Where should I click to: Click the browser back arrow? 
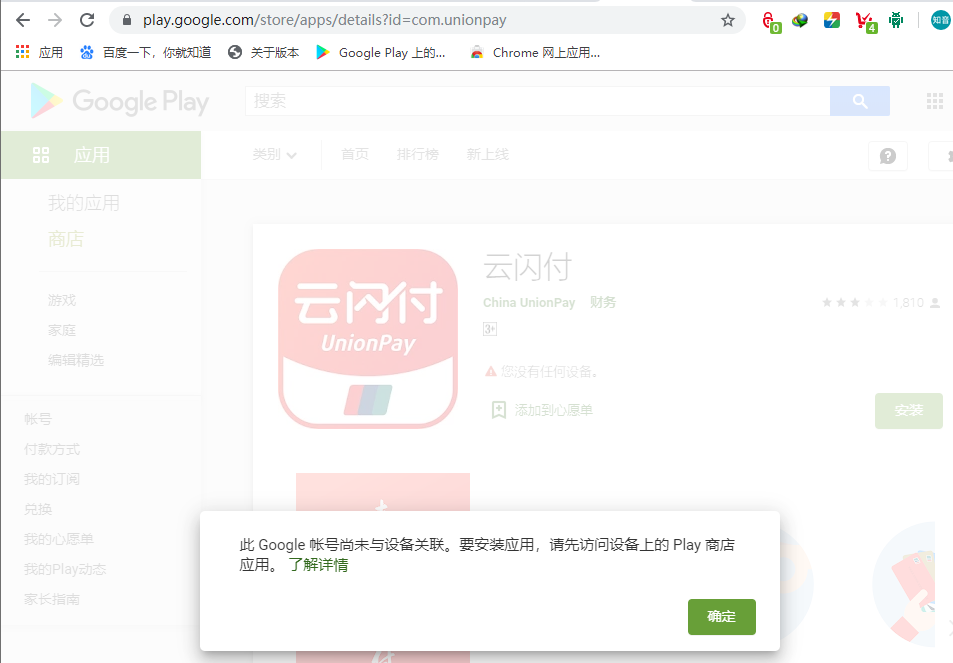(23, 20)
